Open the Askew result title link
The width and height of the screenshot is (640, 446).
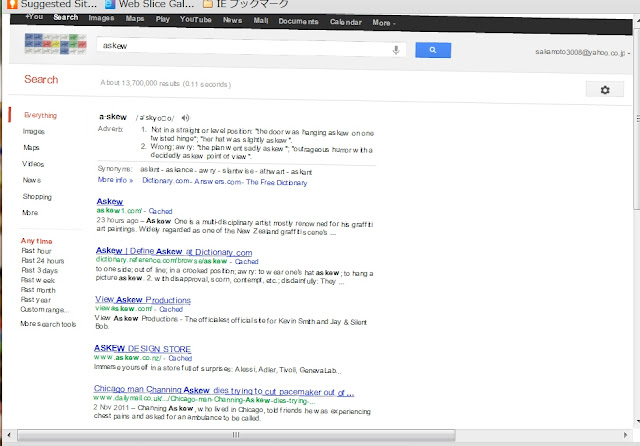click(110, 201)
